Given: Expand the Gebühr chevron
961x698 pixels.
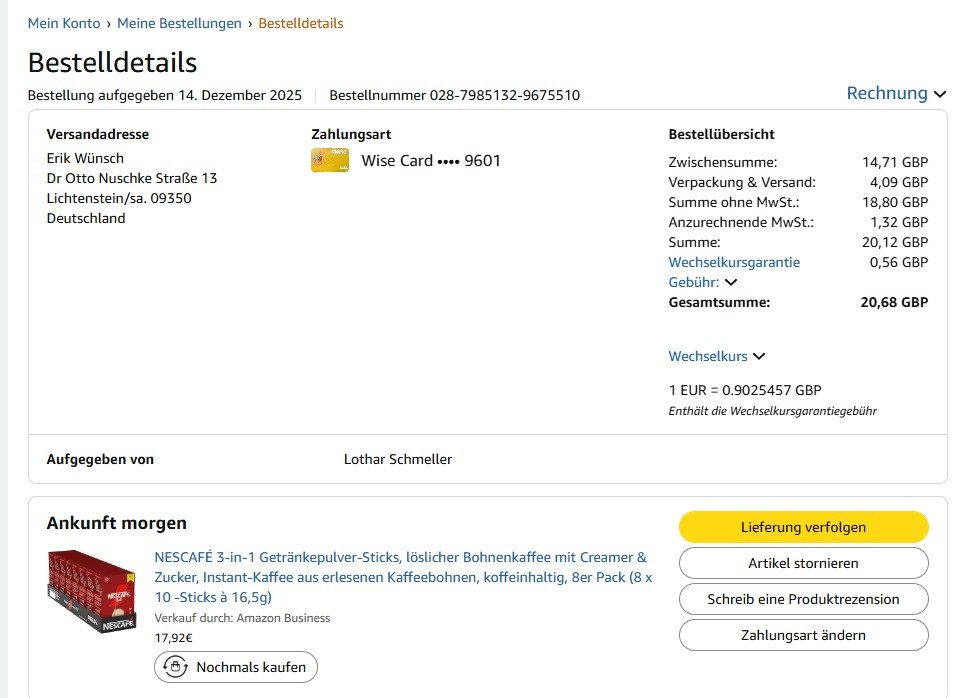Looking at the screenshot, I should pyautogui.click(x=731, y=283).
